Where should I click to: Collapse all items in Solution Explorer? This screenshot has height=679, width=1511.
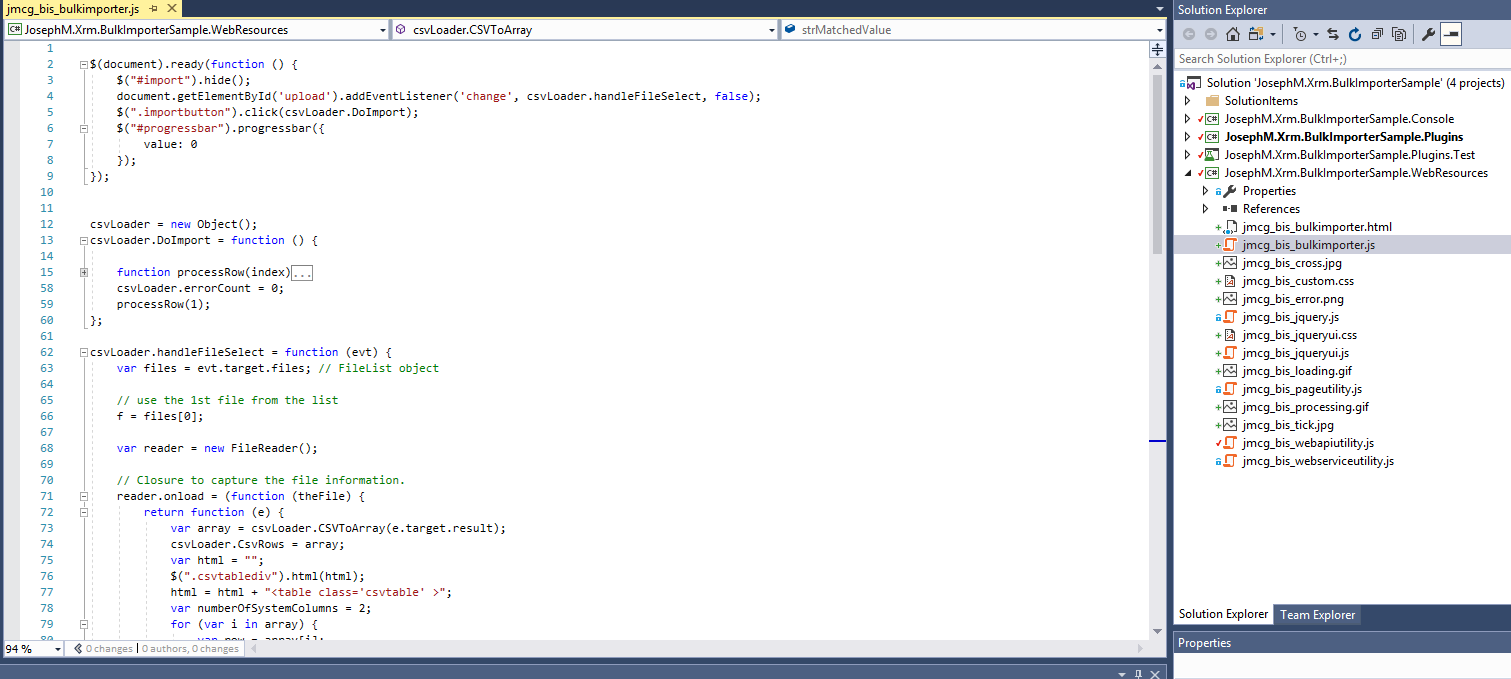pyautogui.click(x=1379, y=33)
